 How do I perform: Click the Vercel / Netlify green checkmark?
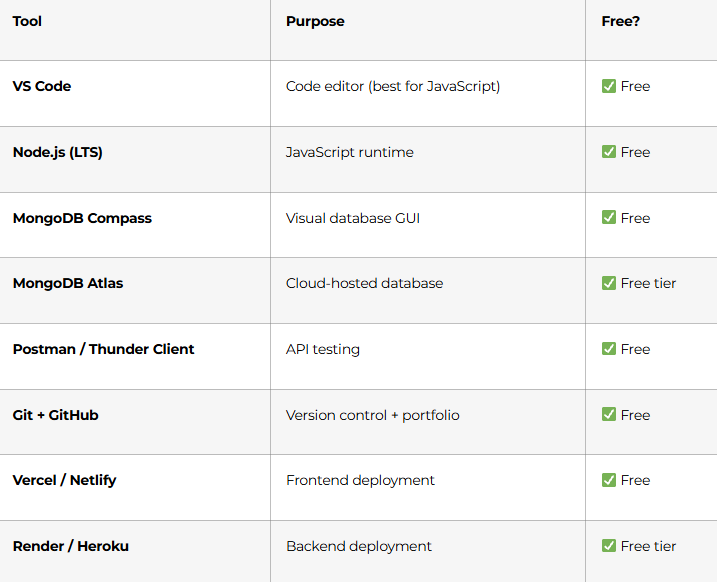[x=609, y=480]
